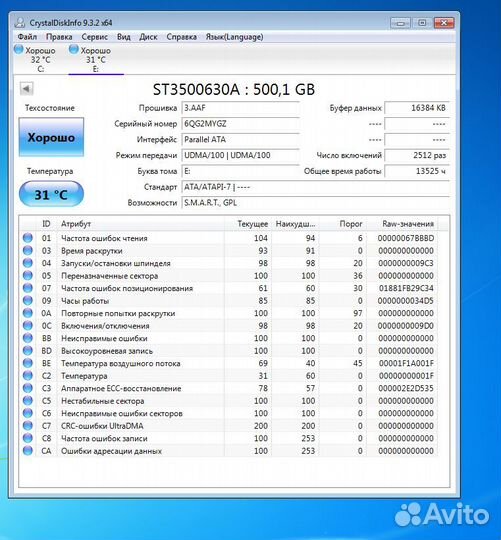Click the previous disk arrow button
Viewport: 501px width, 540px height.
point(26,89)
